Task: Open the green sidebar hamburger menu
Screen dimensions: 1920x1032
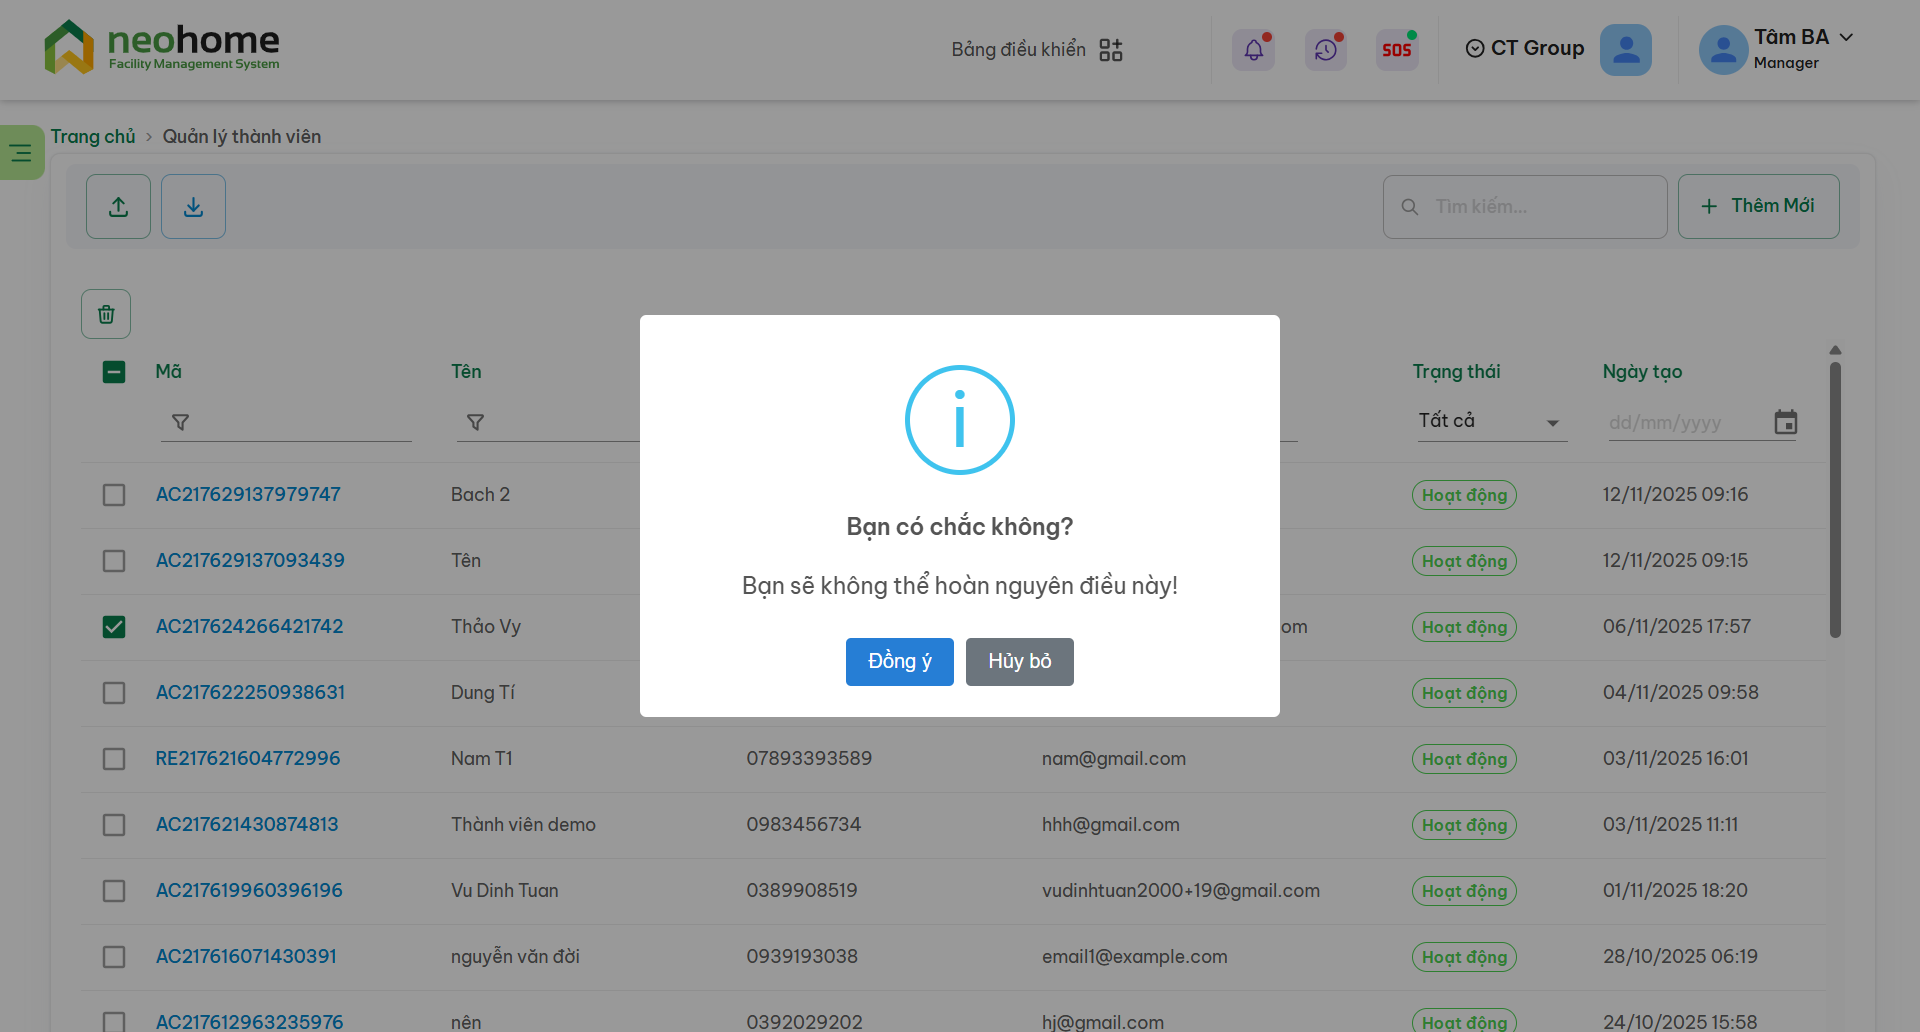Action: pos(21,153)
